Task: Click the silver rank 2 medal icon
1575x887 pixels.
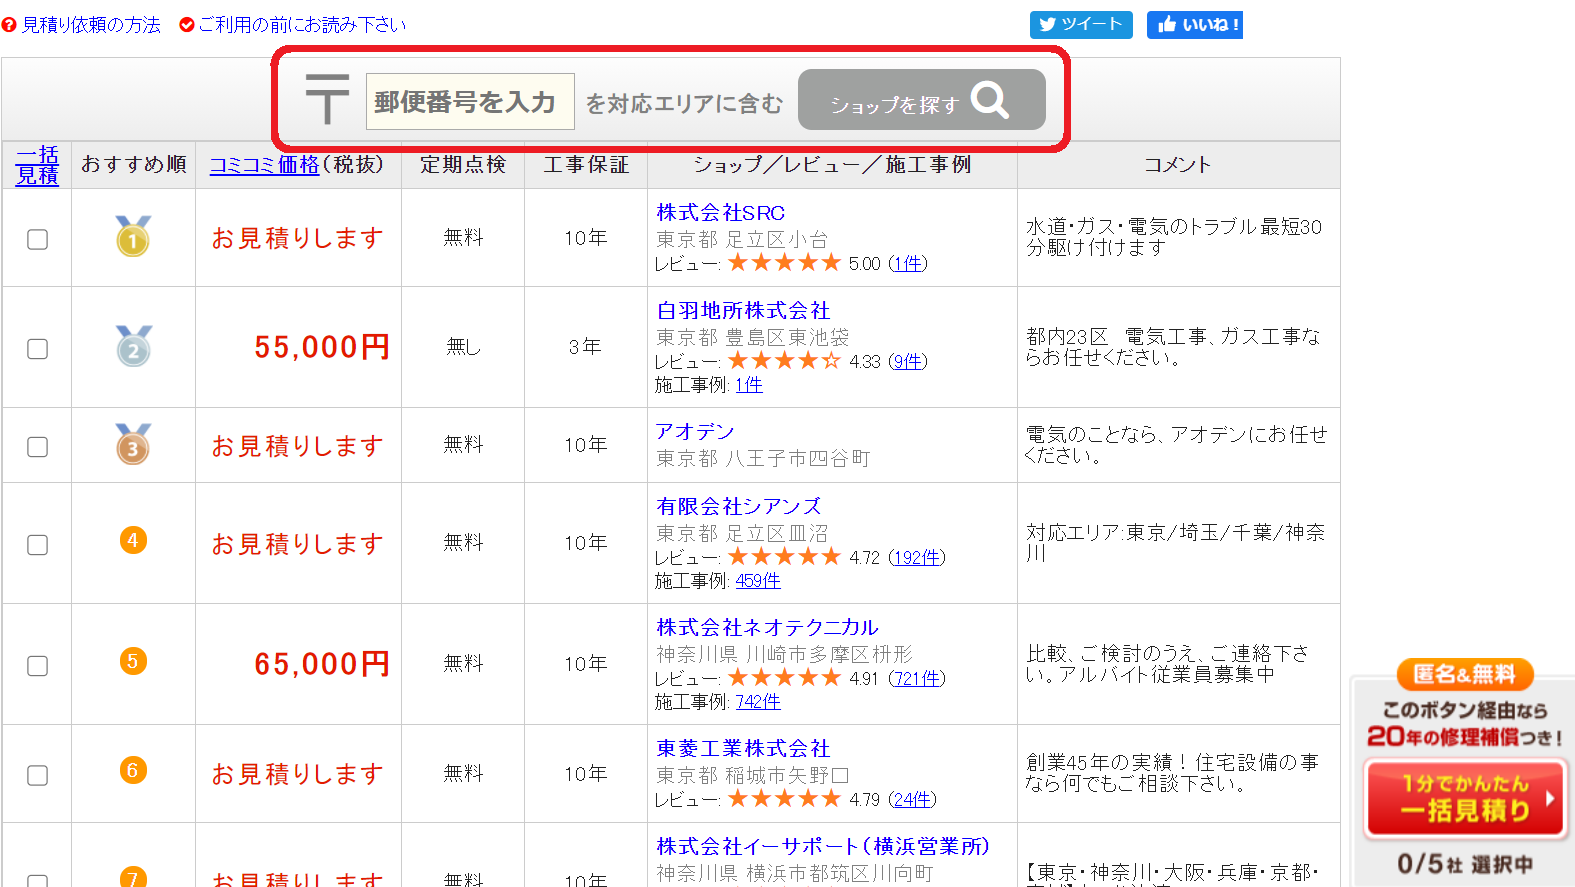Action: [133, 346]
